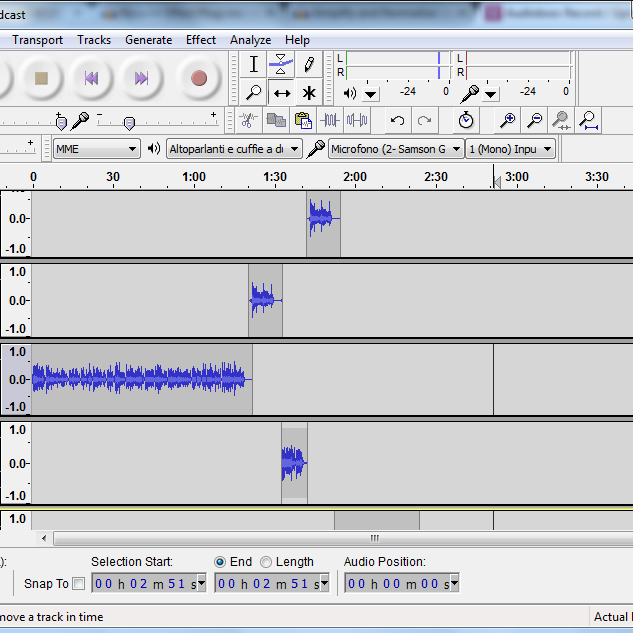Select the End radio button
The image size is (633, 633).
220,562
